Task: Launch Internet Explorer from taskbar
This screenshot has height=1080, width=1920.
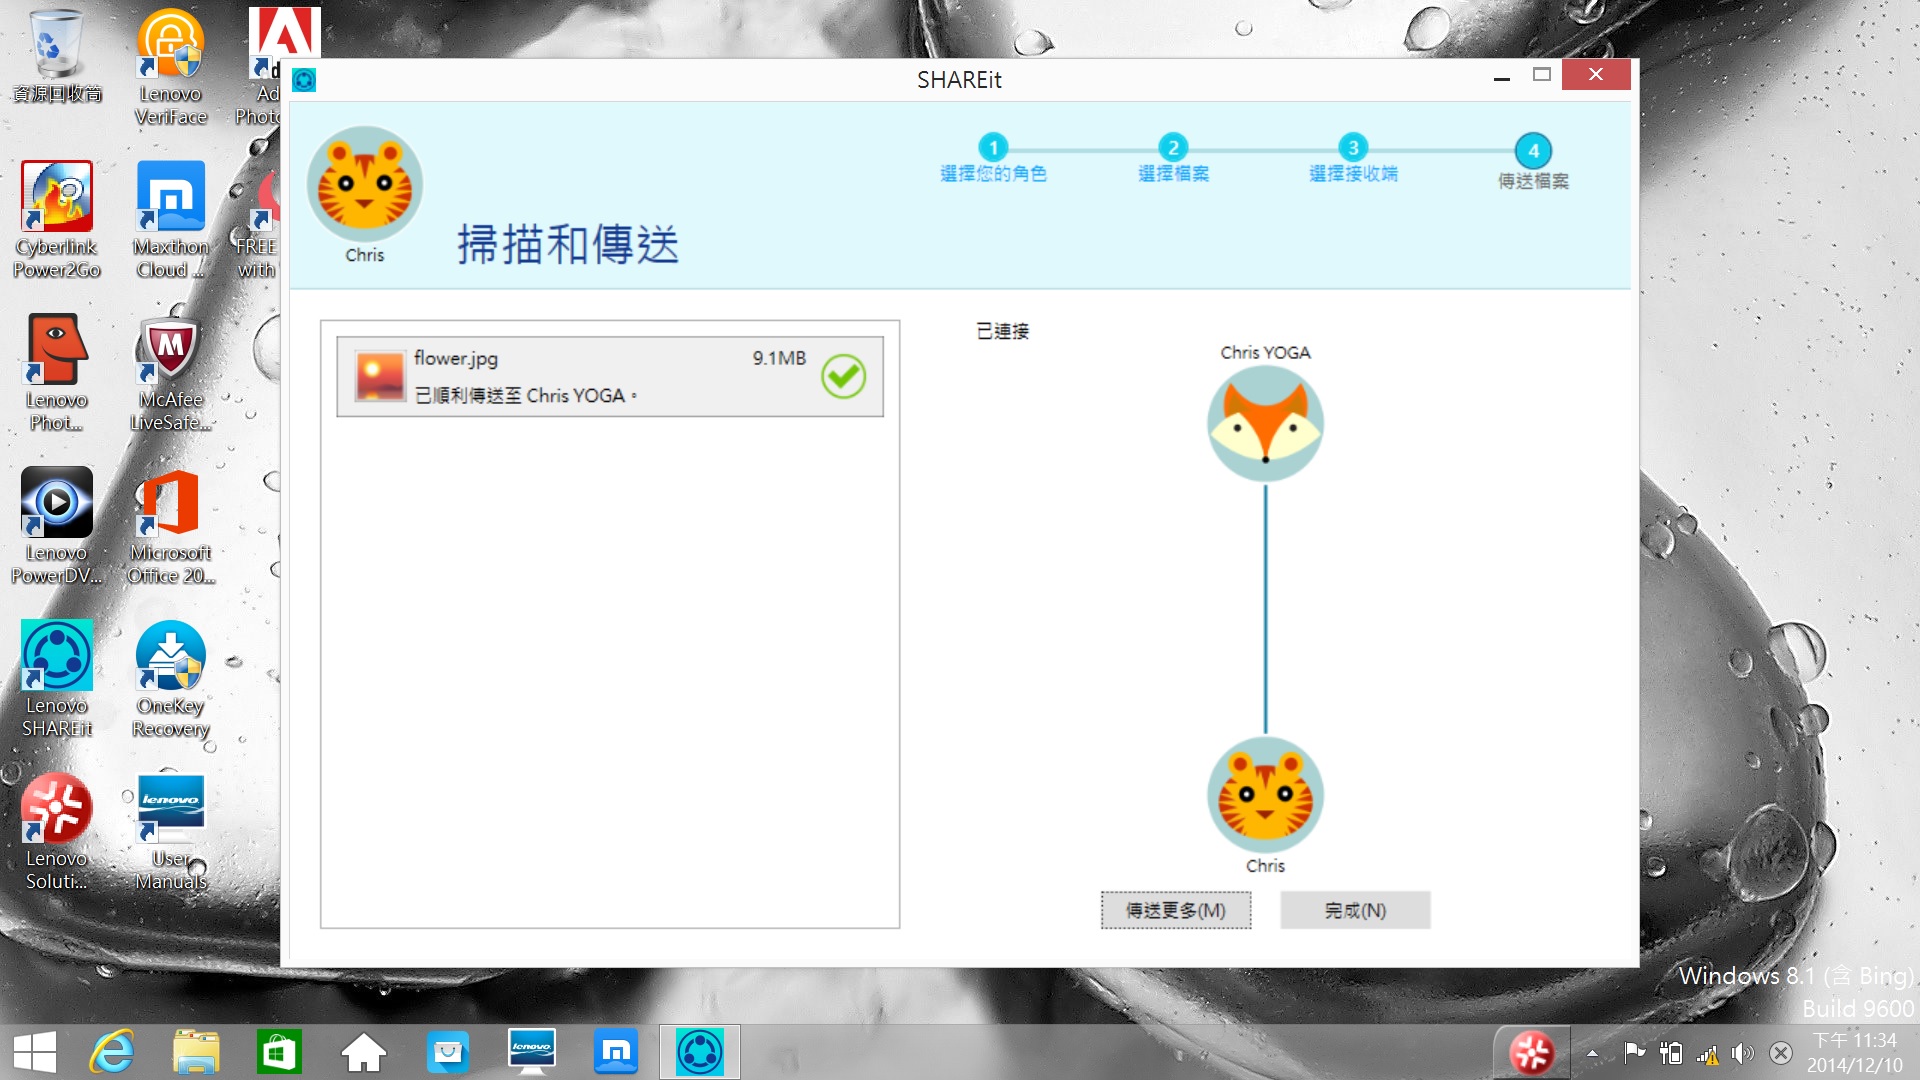Action: [x=112, y=1052]
